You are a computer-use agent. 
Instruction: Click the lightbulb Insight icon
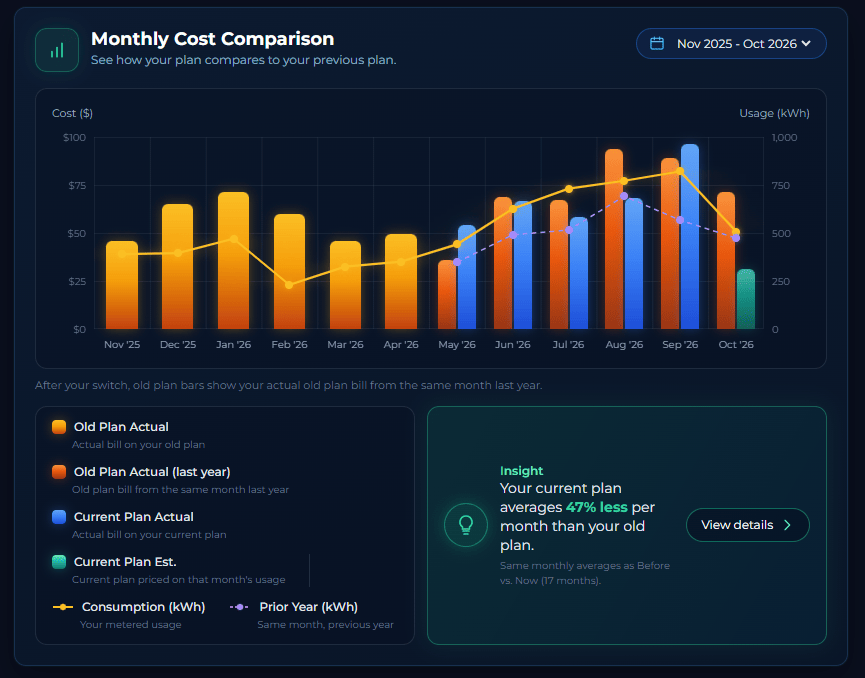pos(466,525)
